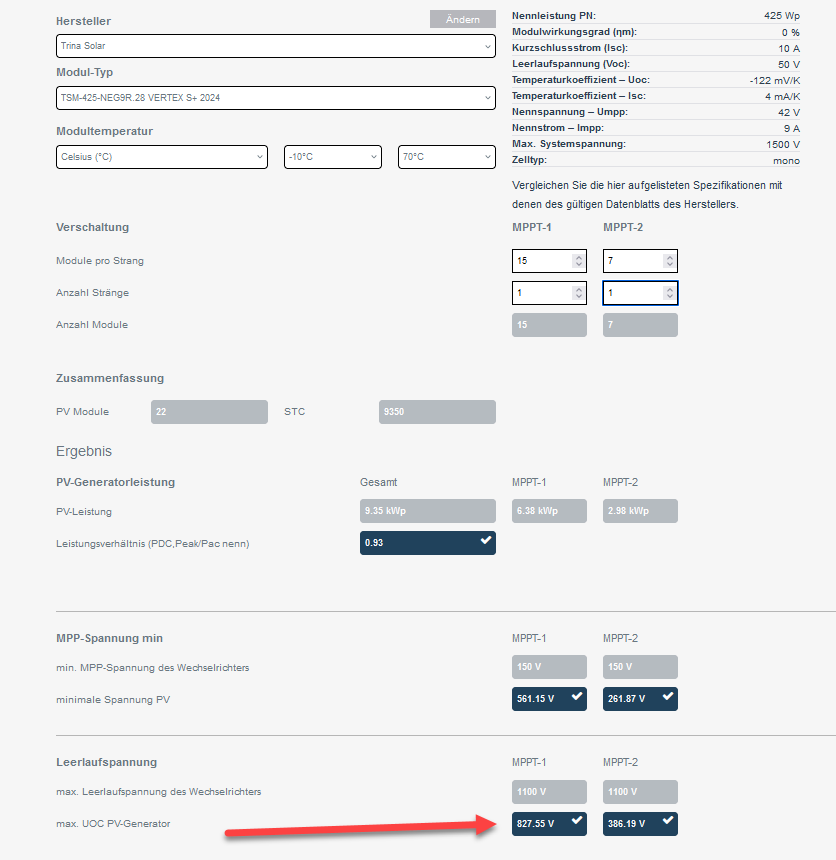Click checkmark on Leistungsverhältnis 0.93 result
Viewport: 836px width, 860px height.
(485, 541)
